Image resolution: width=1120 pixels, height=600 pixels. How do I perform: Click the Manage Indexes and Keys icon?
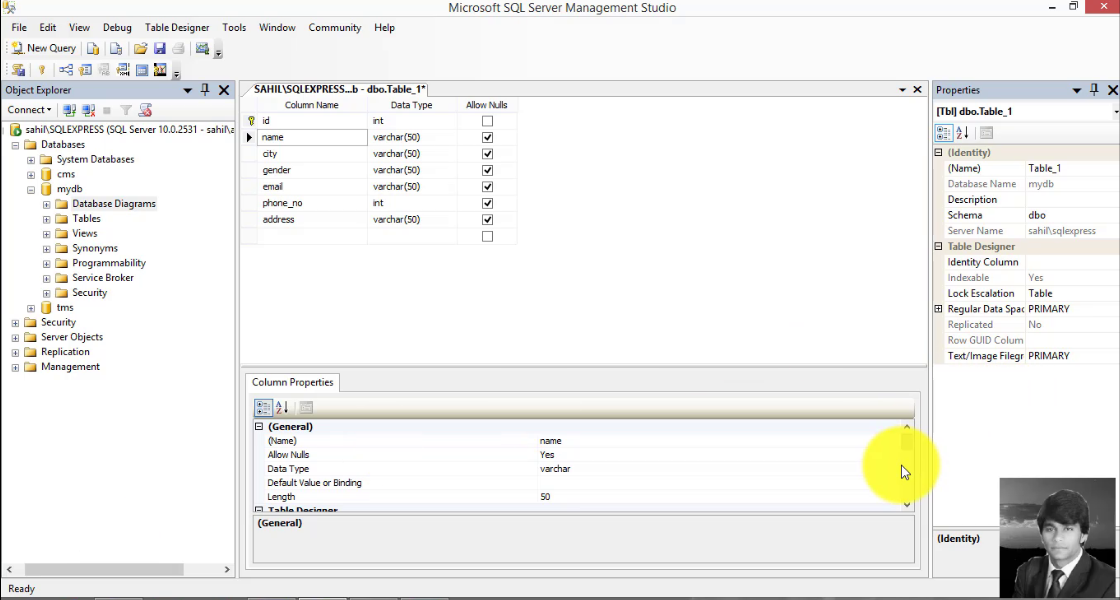pos(85,69)
